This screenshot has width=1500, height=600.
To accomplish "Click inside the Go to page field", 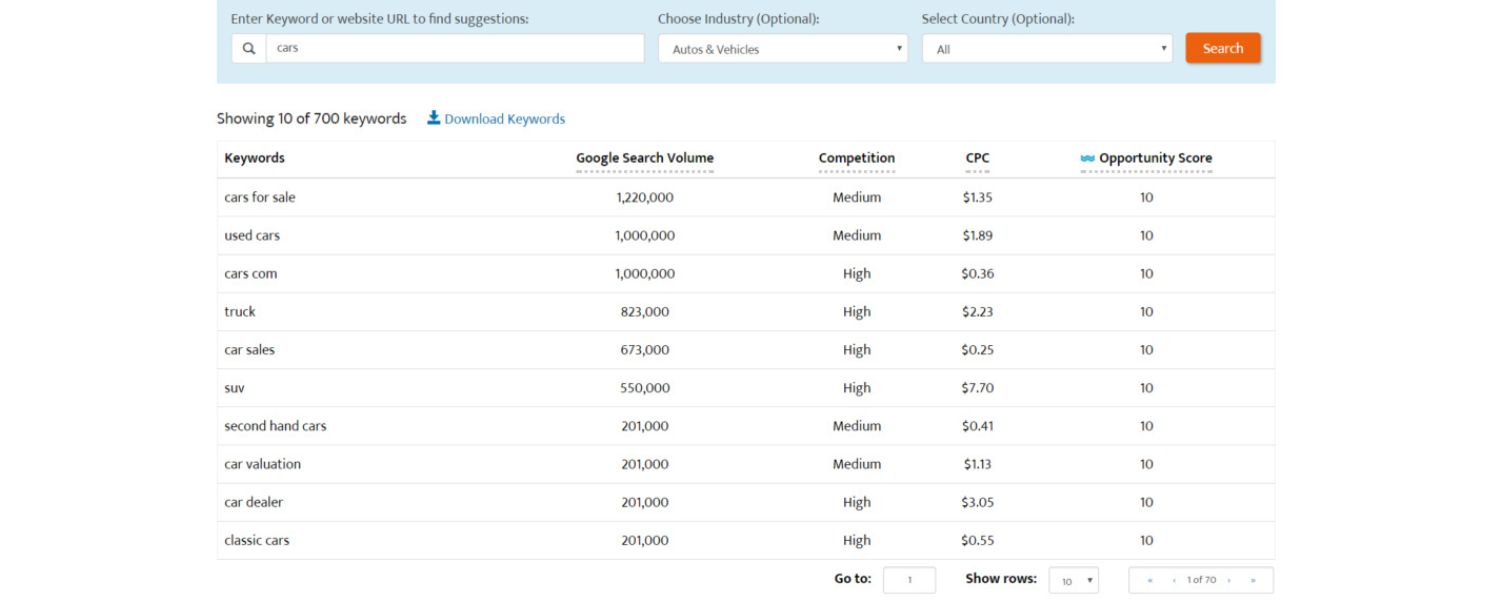I will coord(908,579).
